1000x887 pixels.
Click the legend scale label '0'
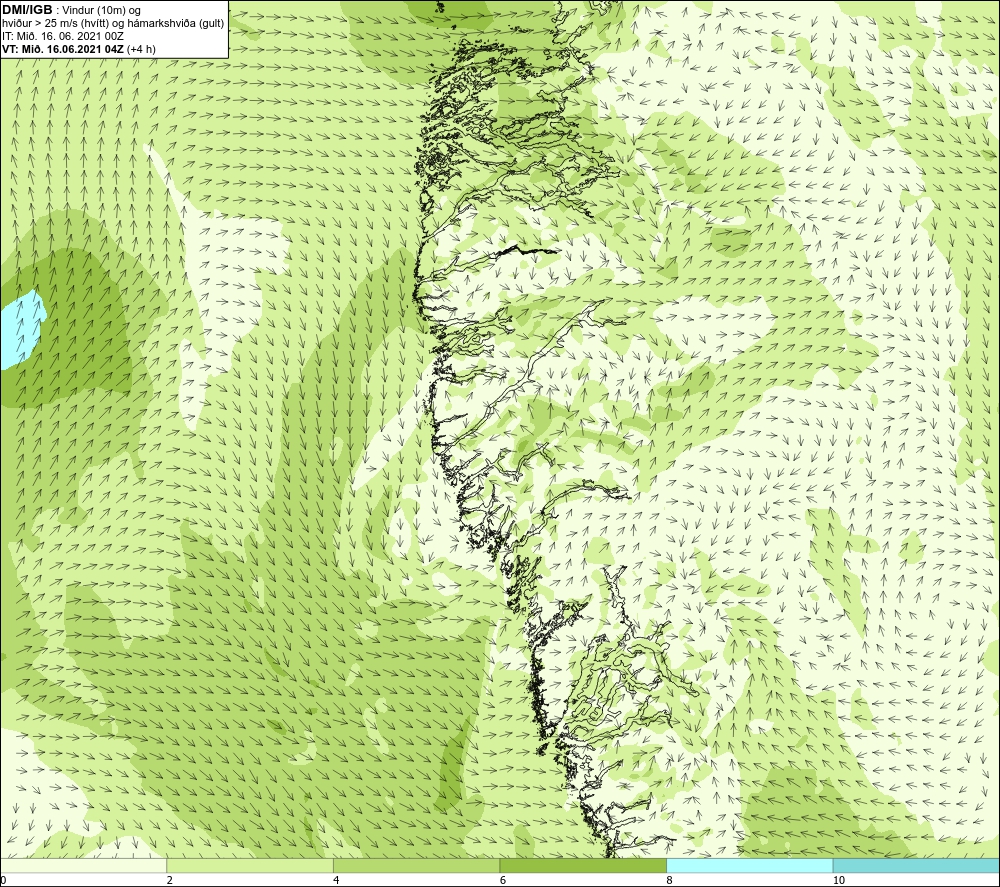pos(3,880)
